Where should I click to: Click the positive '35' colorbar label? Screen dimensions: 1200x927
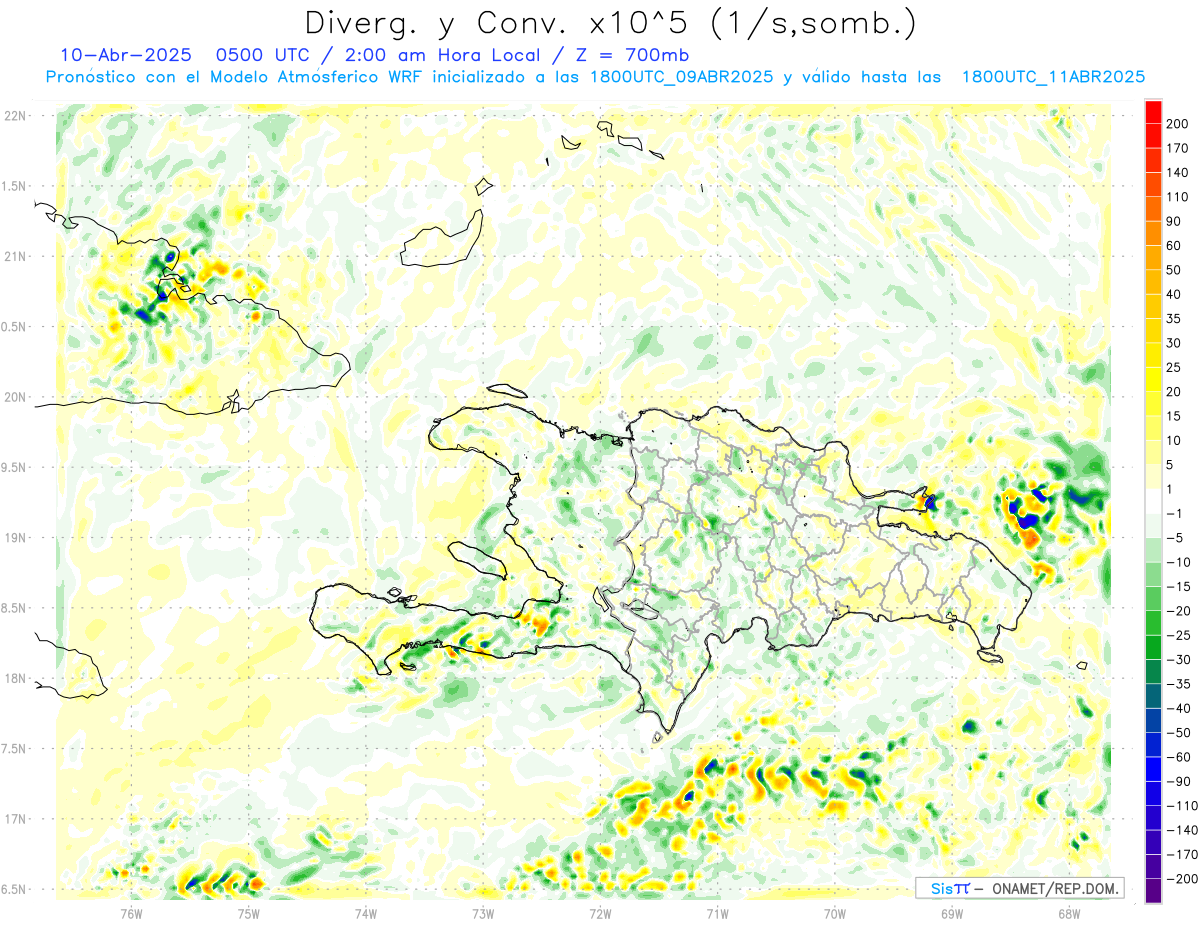click(1174, 319)
